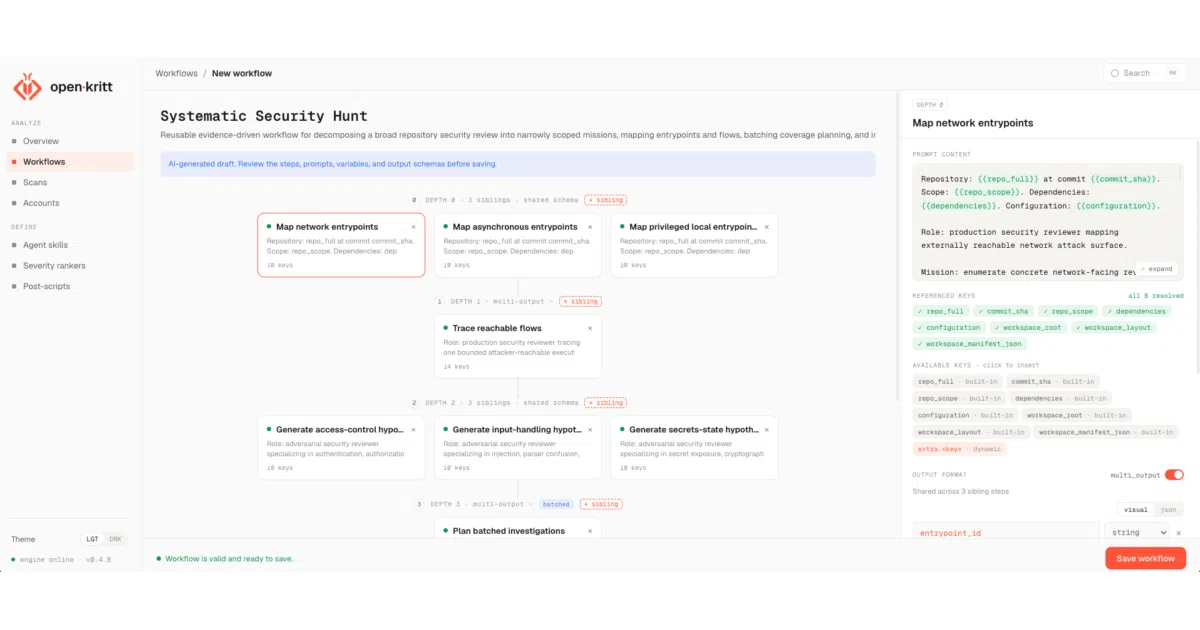Click the entrypoint_id name field
This screenshot has width=1200, height=630.
[x=1006, y=533]
